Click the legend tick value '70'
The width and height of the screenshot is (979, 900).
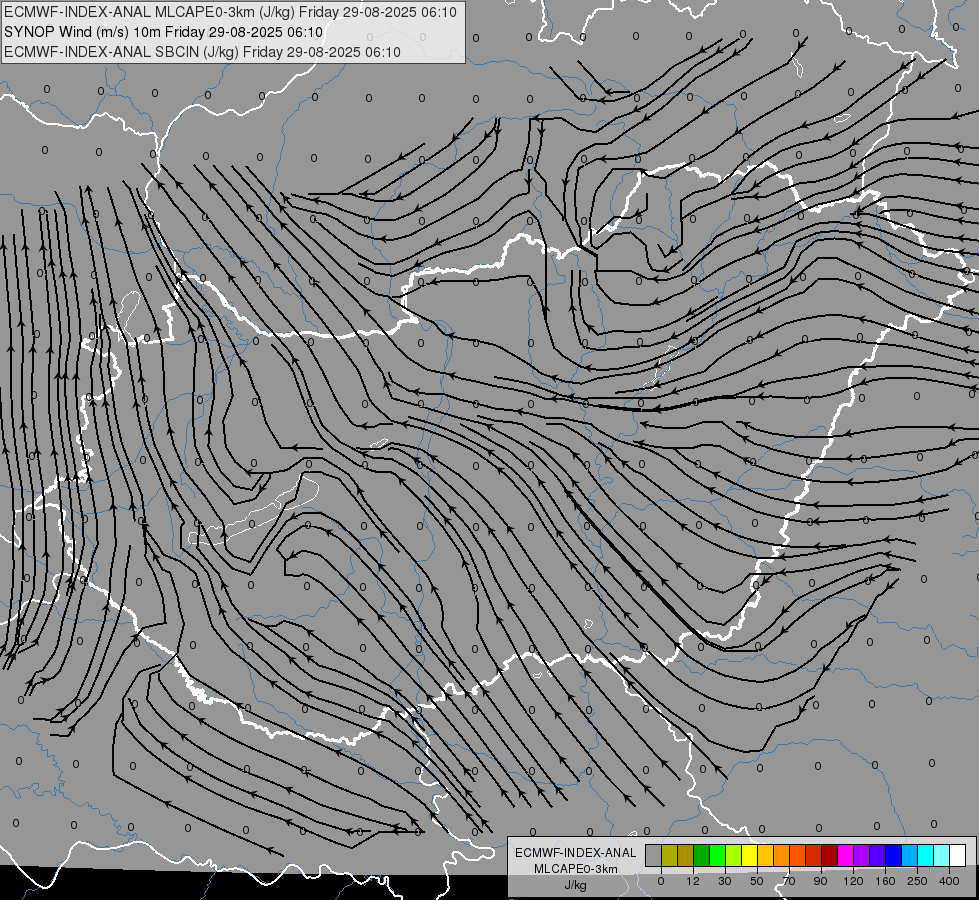[789, 881]
